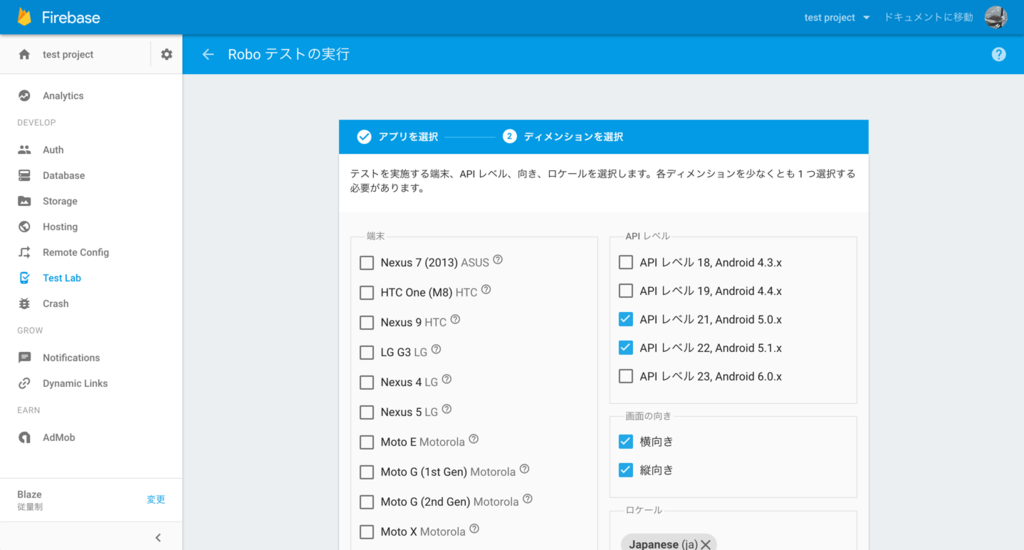Screen dimensions: 1024x550
Task: Show info for Nexus 7 (2013) ASUS
Action: tap(498, 260)
